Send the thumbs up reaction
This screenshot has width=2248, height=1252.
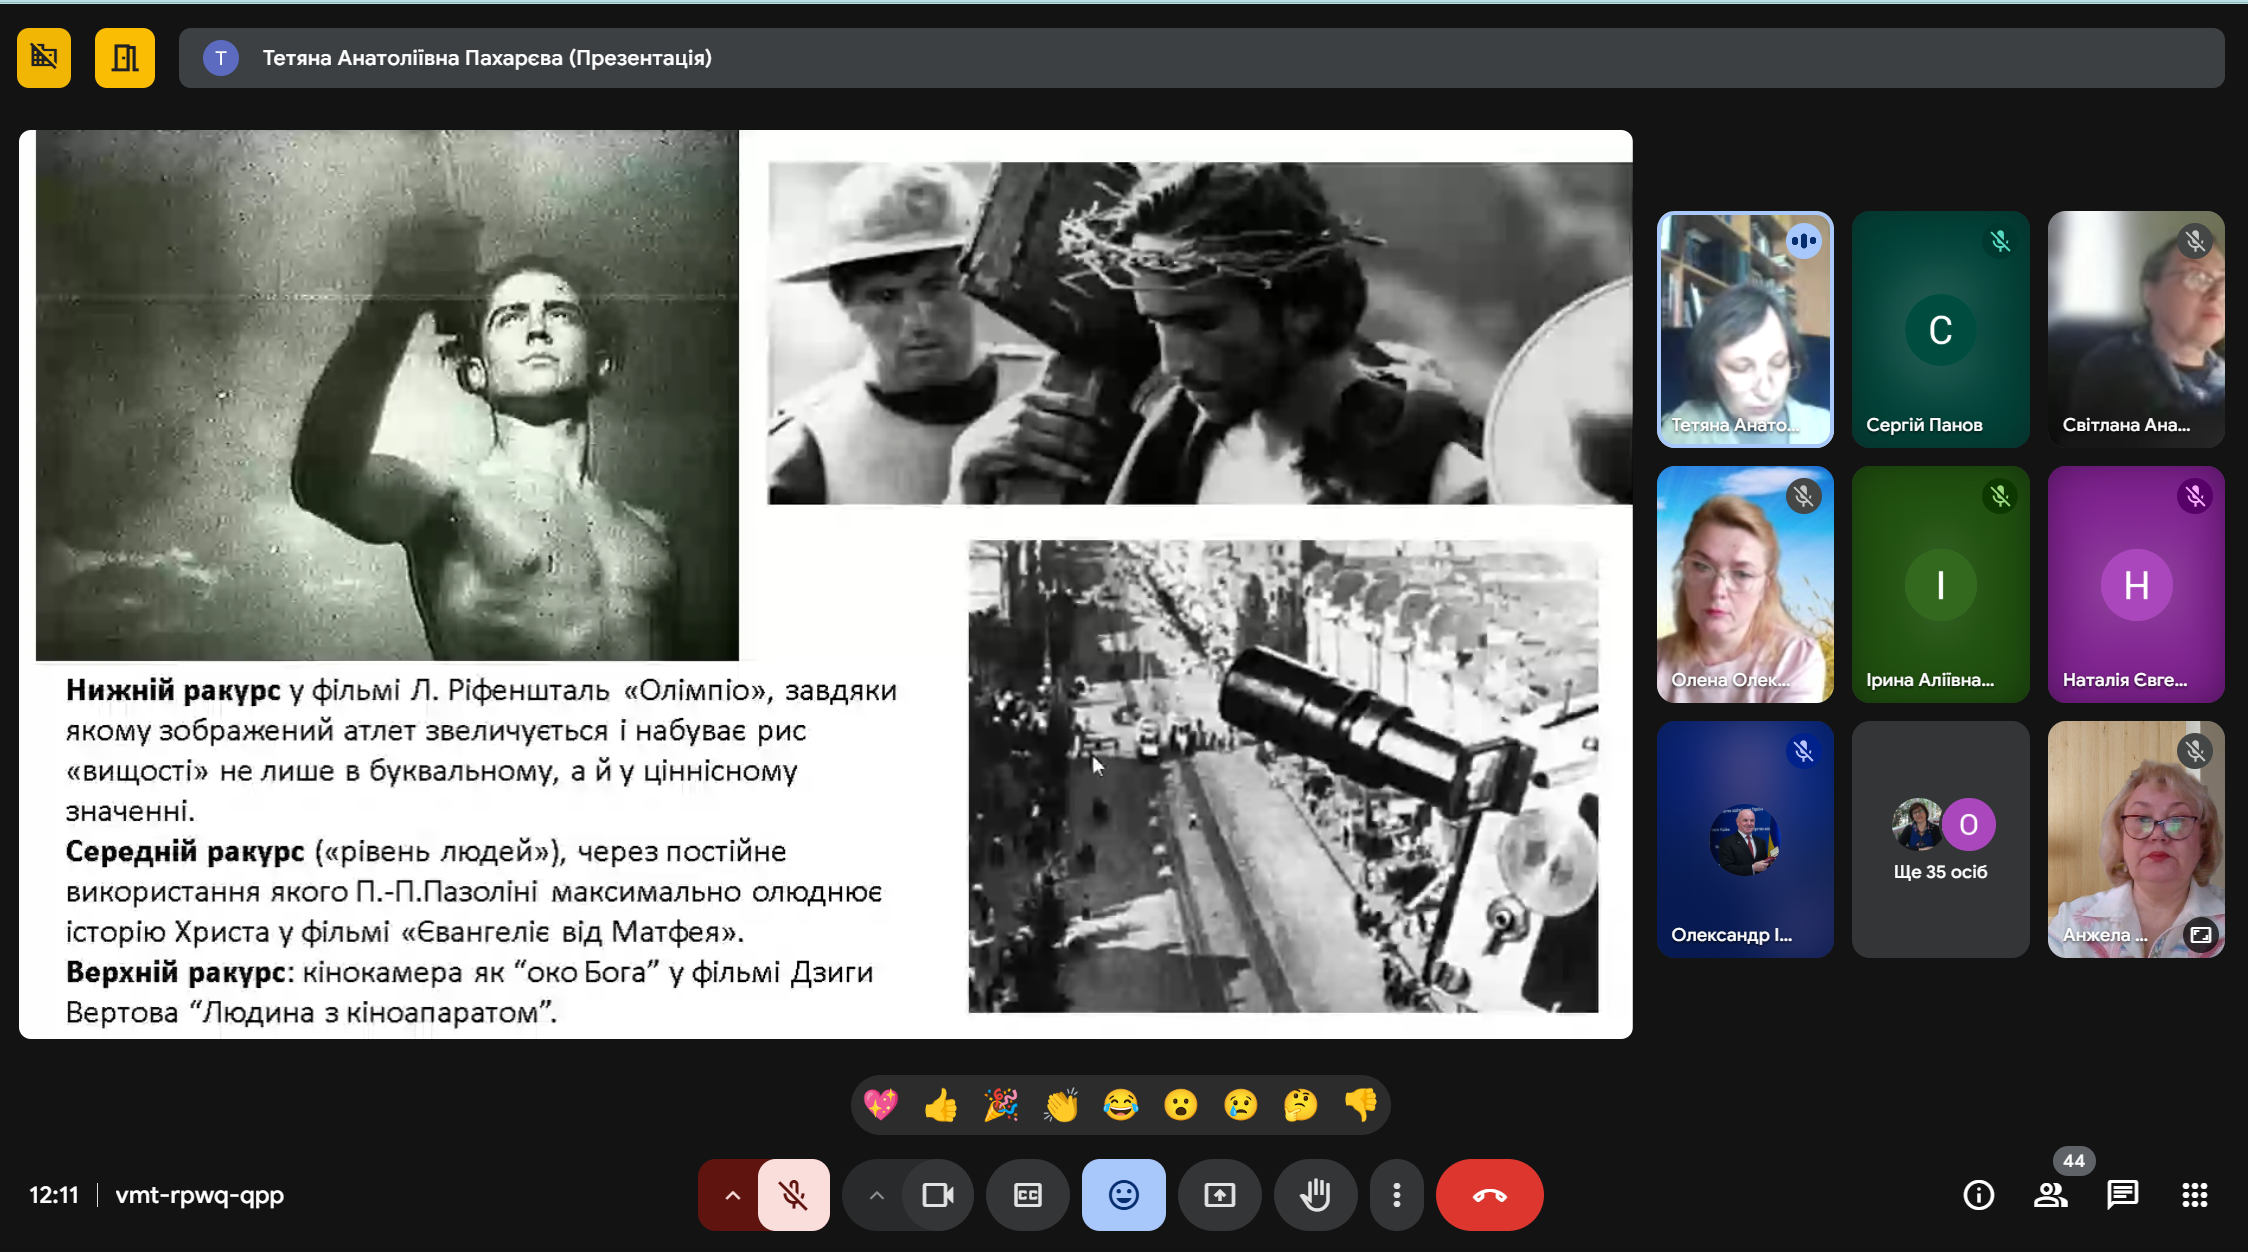click(x=941, y=1105)
